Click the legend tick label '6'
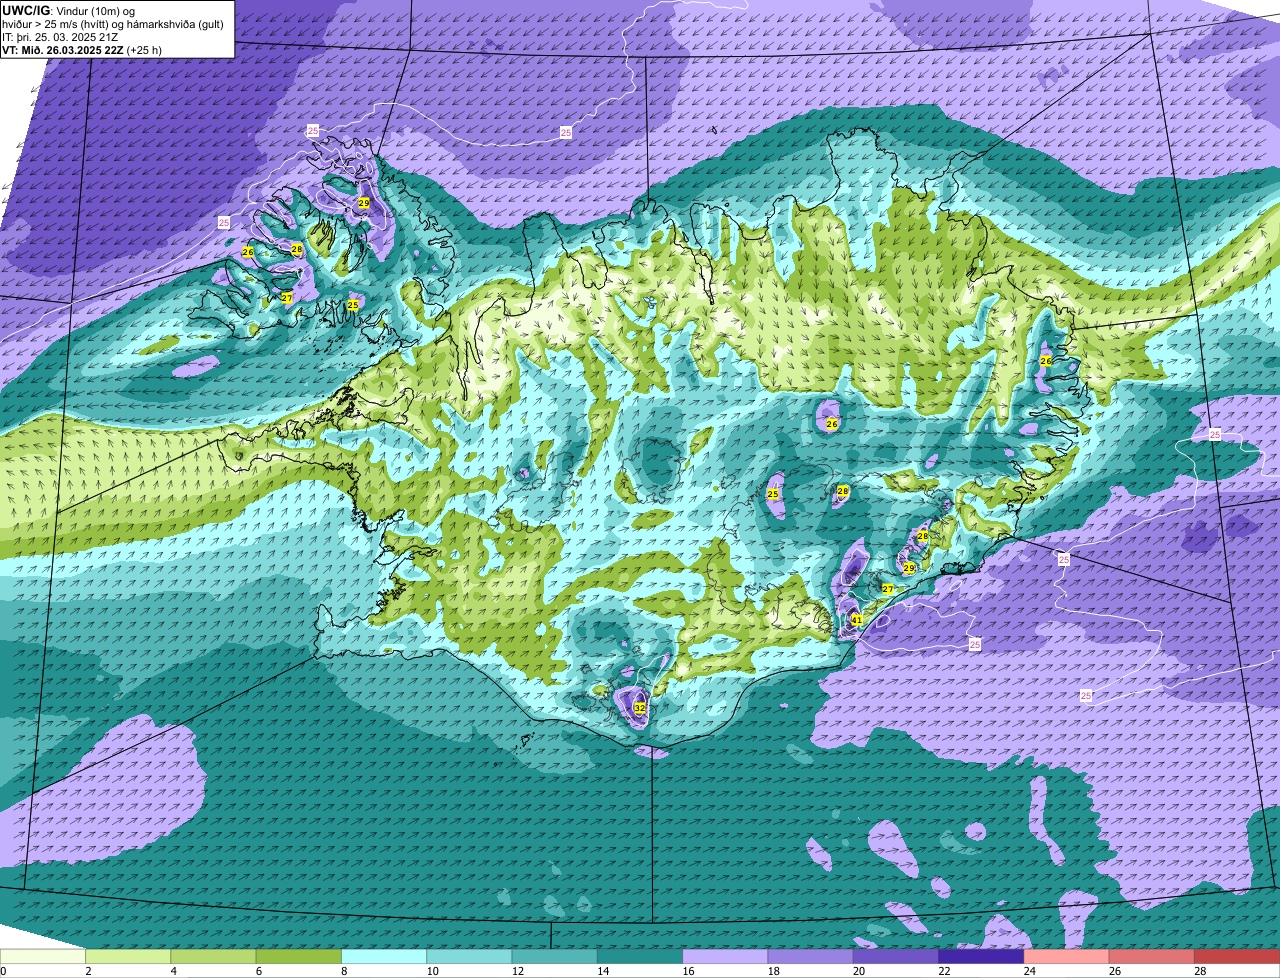The image size is (1280, 978). click(x=258, y=971)
